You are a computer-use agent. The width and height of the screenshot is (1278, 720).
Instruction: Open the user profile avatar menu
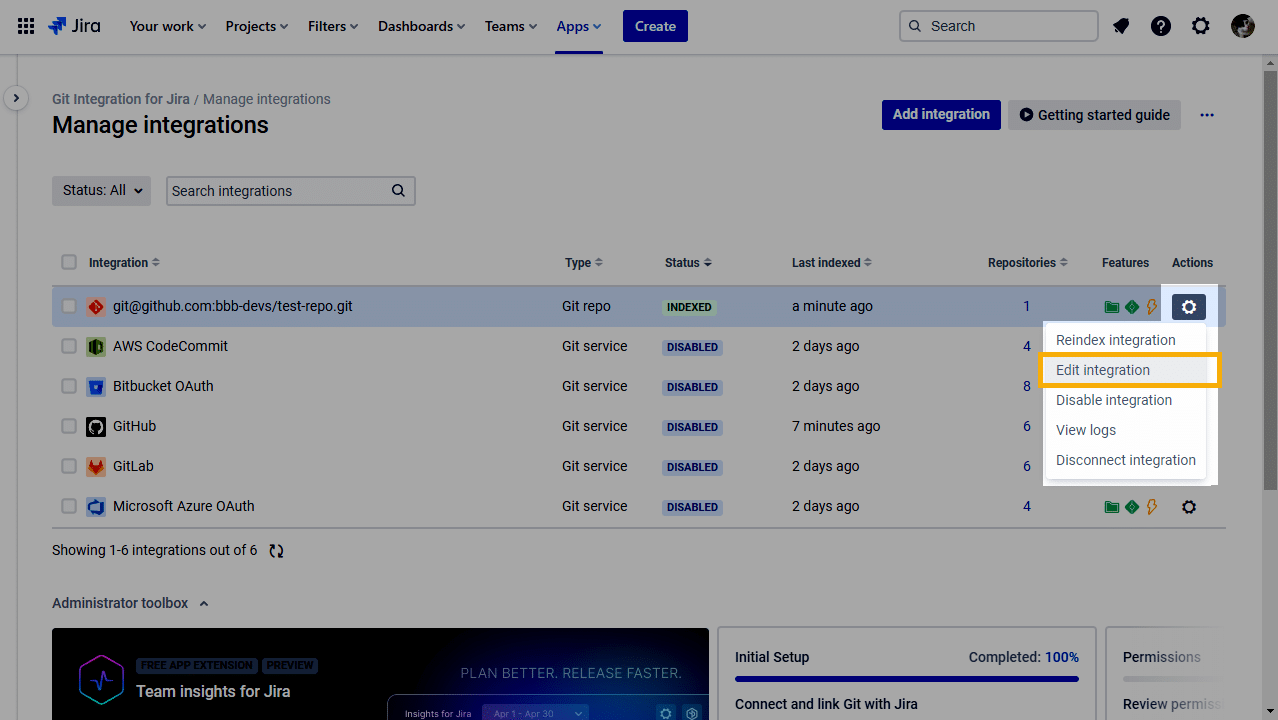click(x=1243, y=26)
